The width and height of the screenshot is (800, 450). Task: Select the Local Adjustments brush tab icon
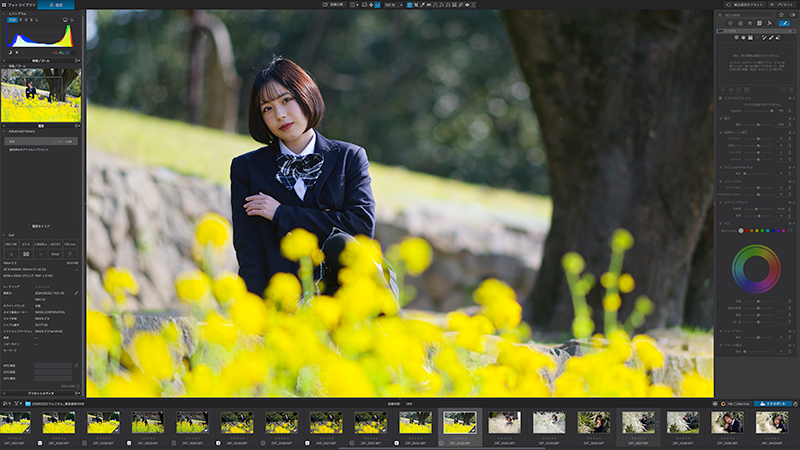784,23
